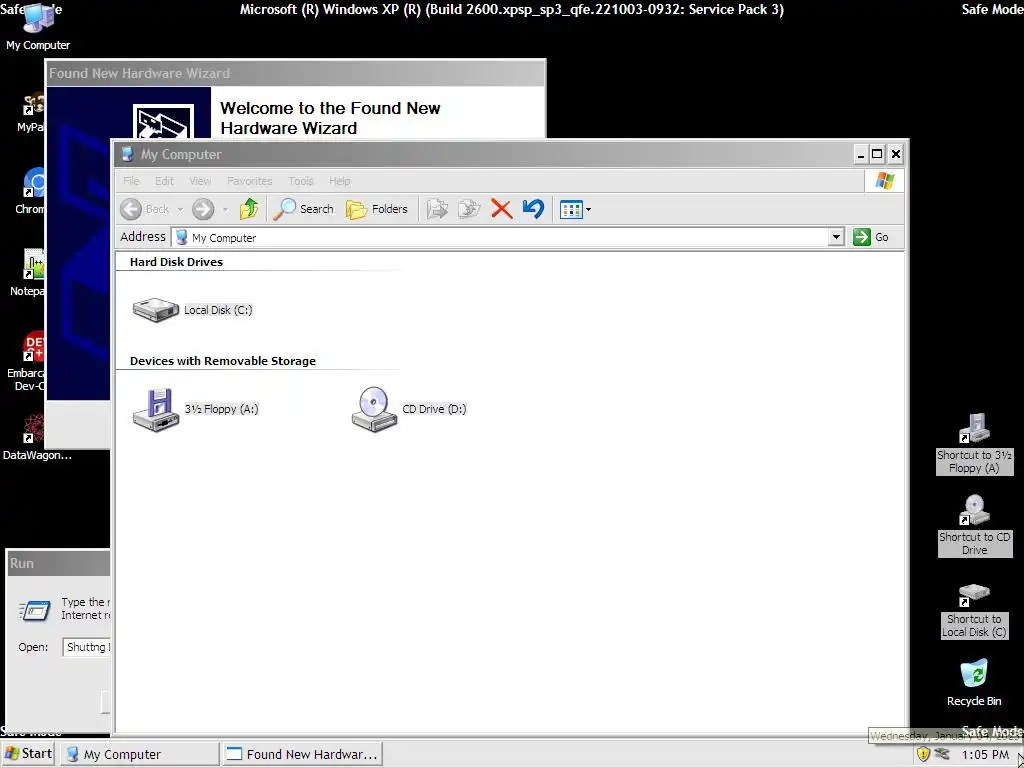
Task: Select Shortcut to Local Disk (C) icon
Action: click(974, 610)
